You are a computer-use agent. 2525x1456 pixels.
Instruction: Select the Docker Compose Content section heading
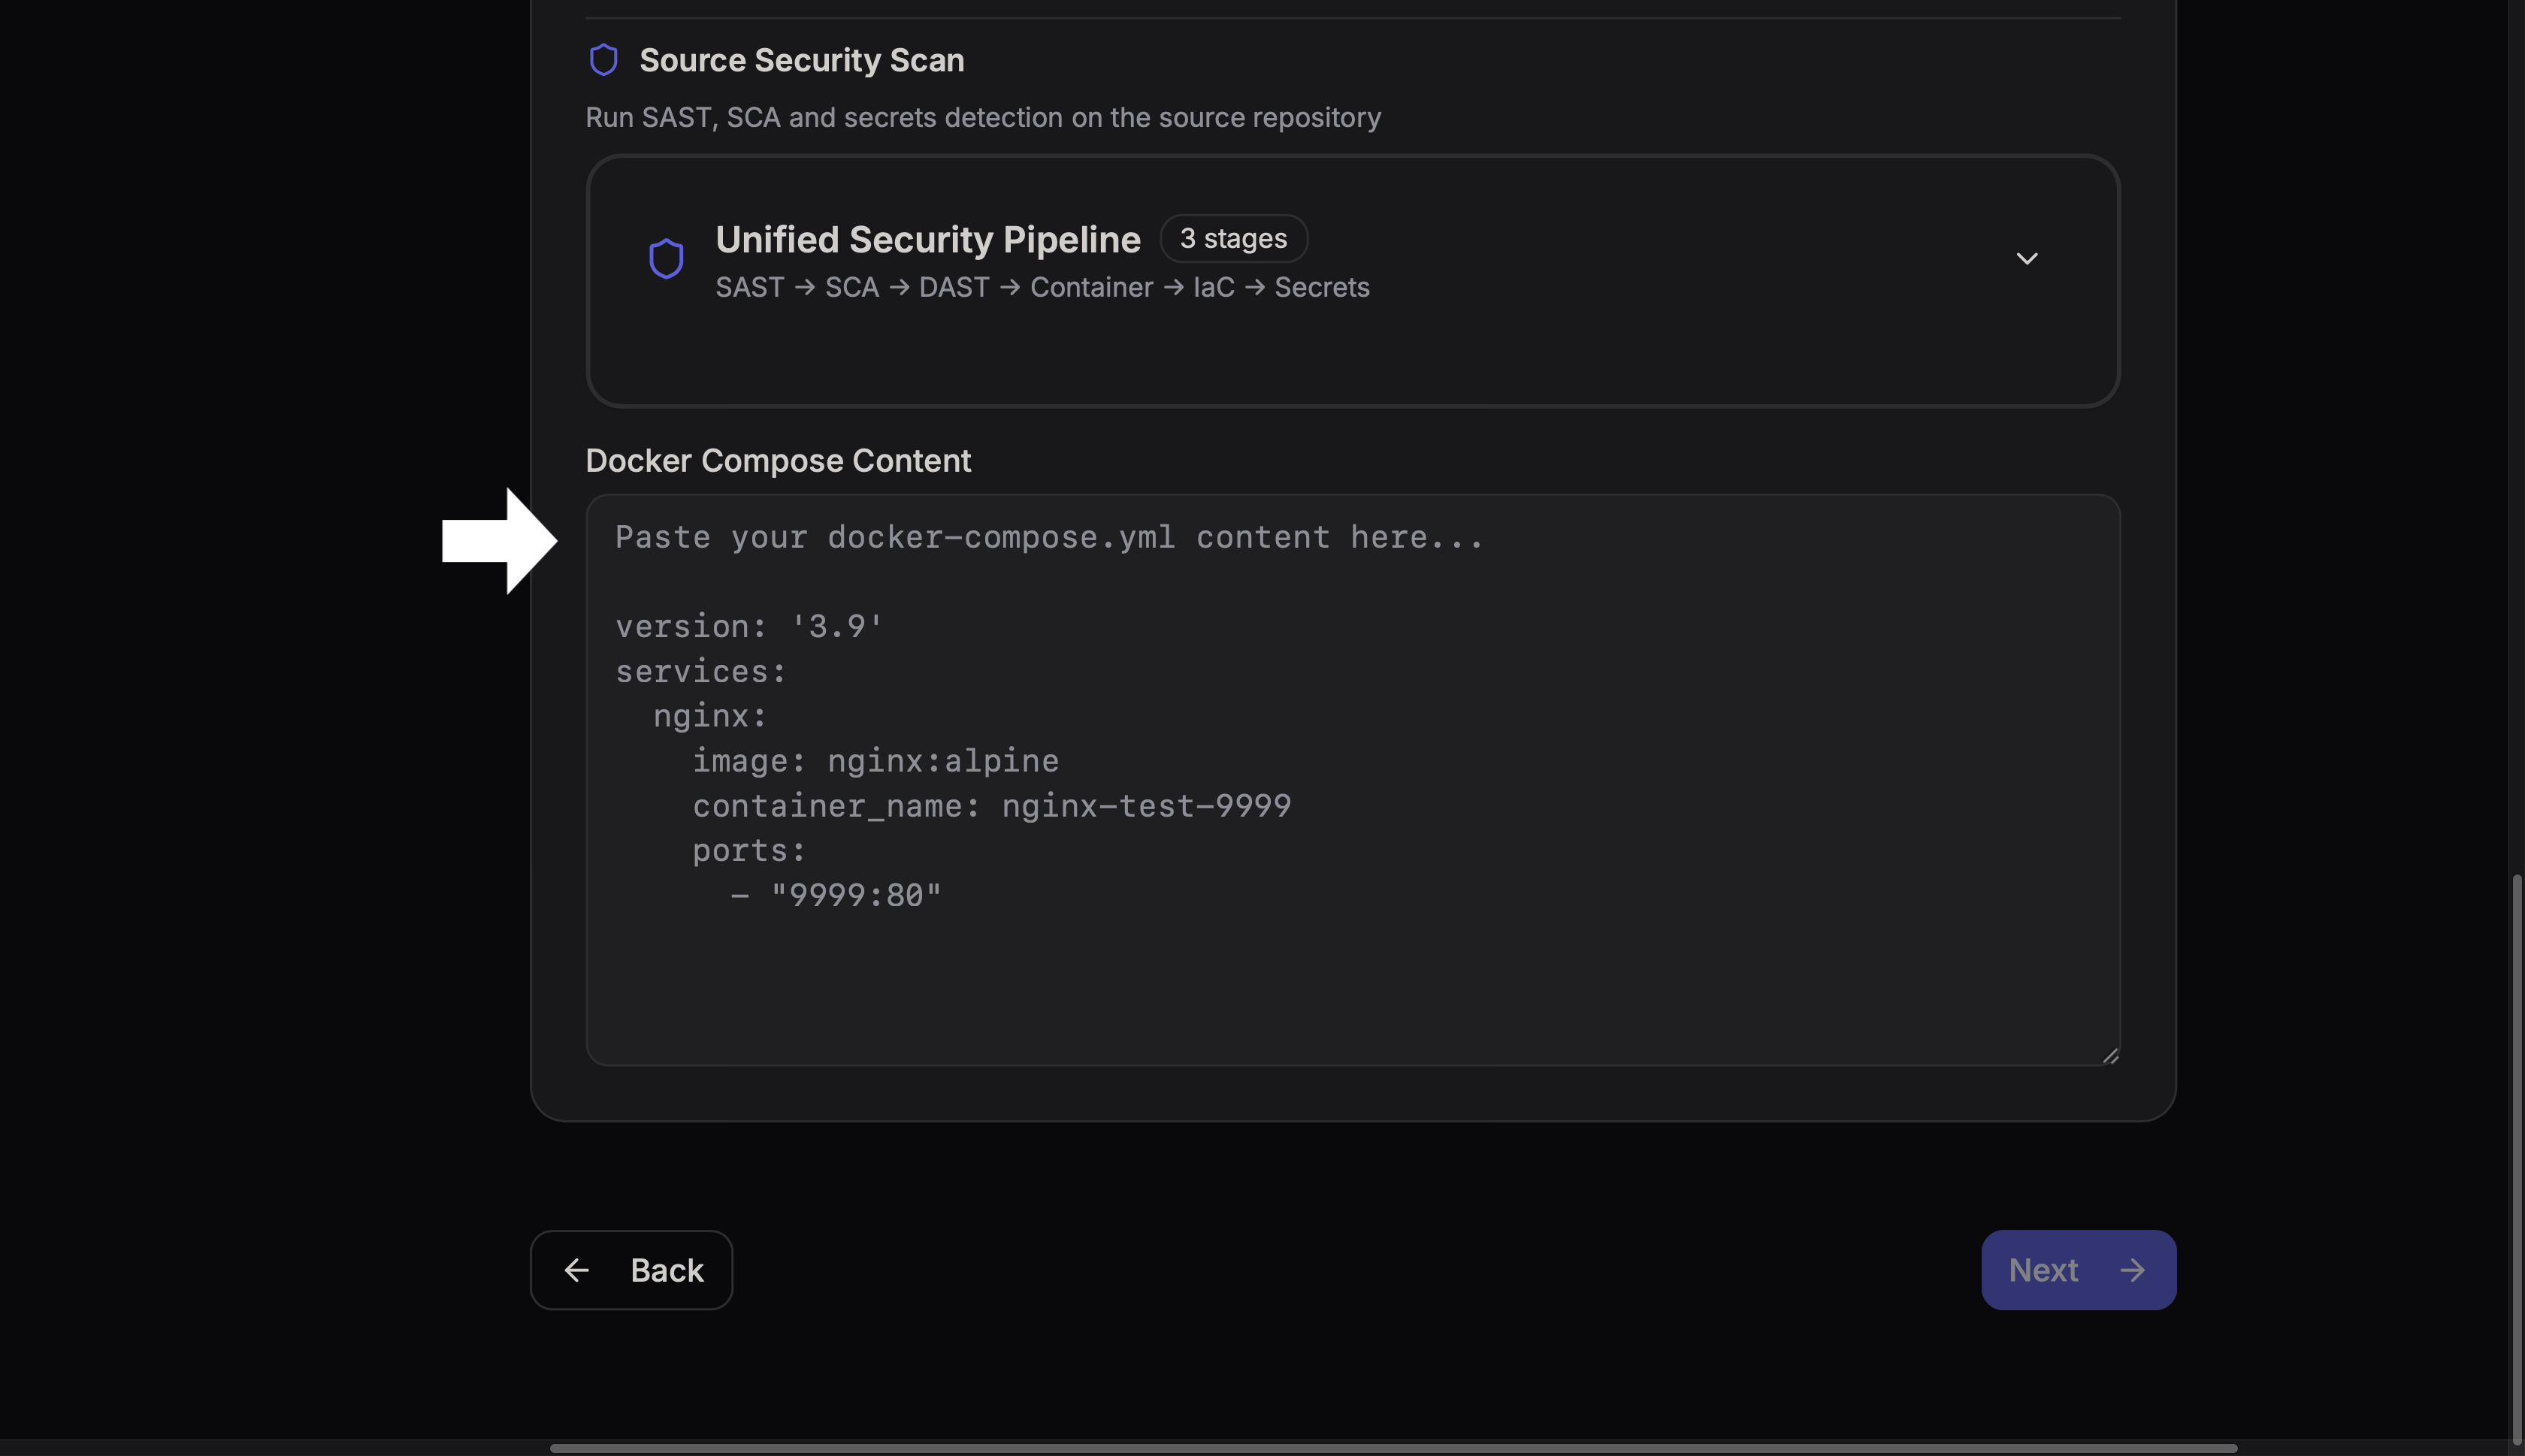pyautogui.click(x=778, y=460)
